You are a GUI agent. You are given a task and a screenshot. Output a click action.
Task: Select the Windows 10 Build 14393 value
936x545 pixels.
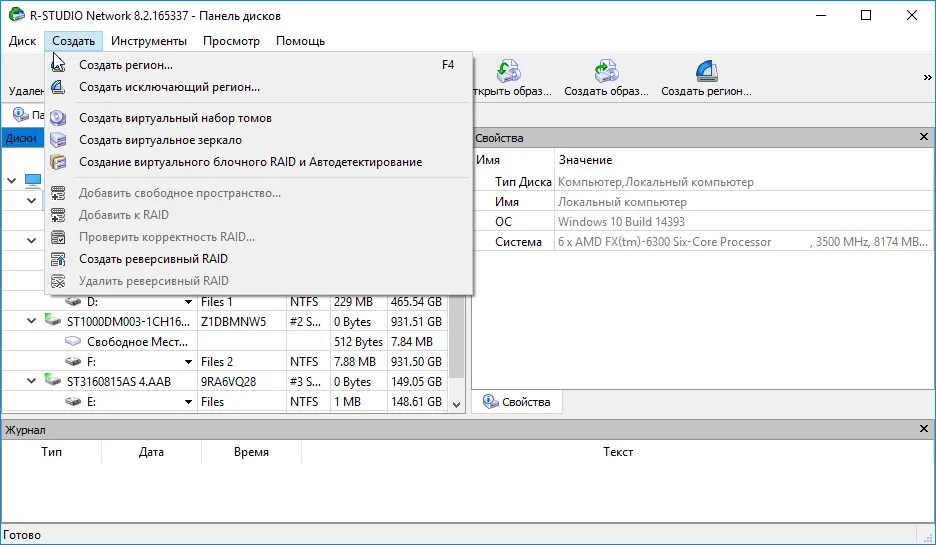pyautogui.click(x=621, y=222)
